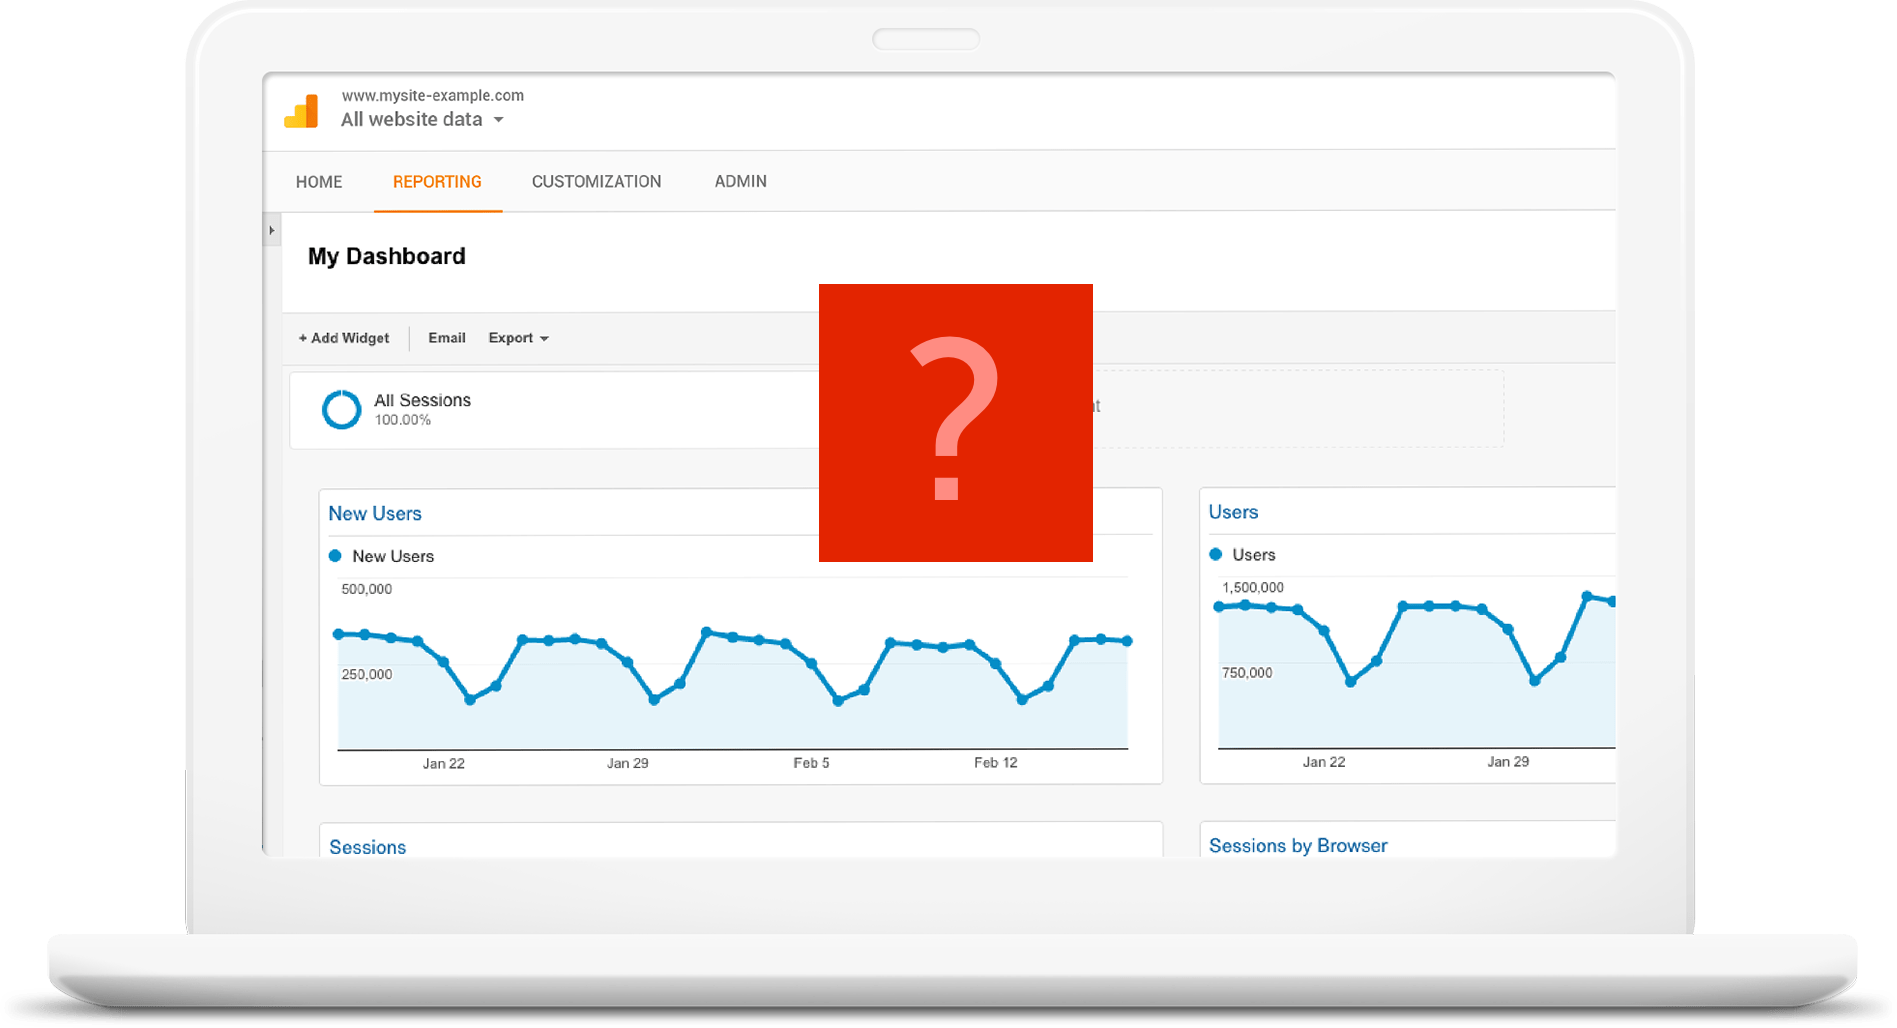Open the CUSTOMIZATION tab
The height and width of the screenshot is (1028, 1897).
click(596, 182)
